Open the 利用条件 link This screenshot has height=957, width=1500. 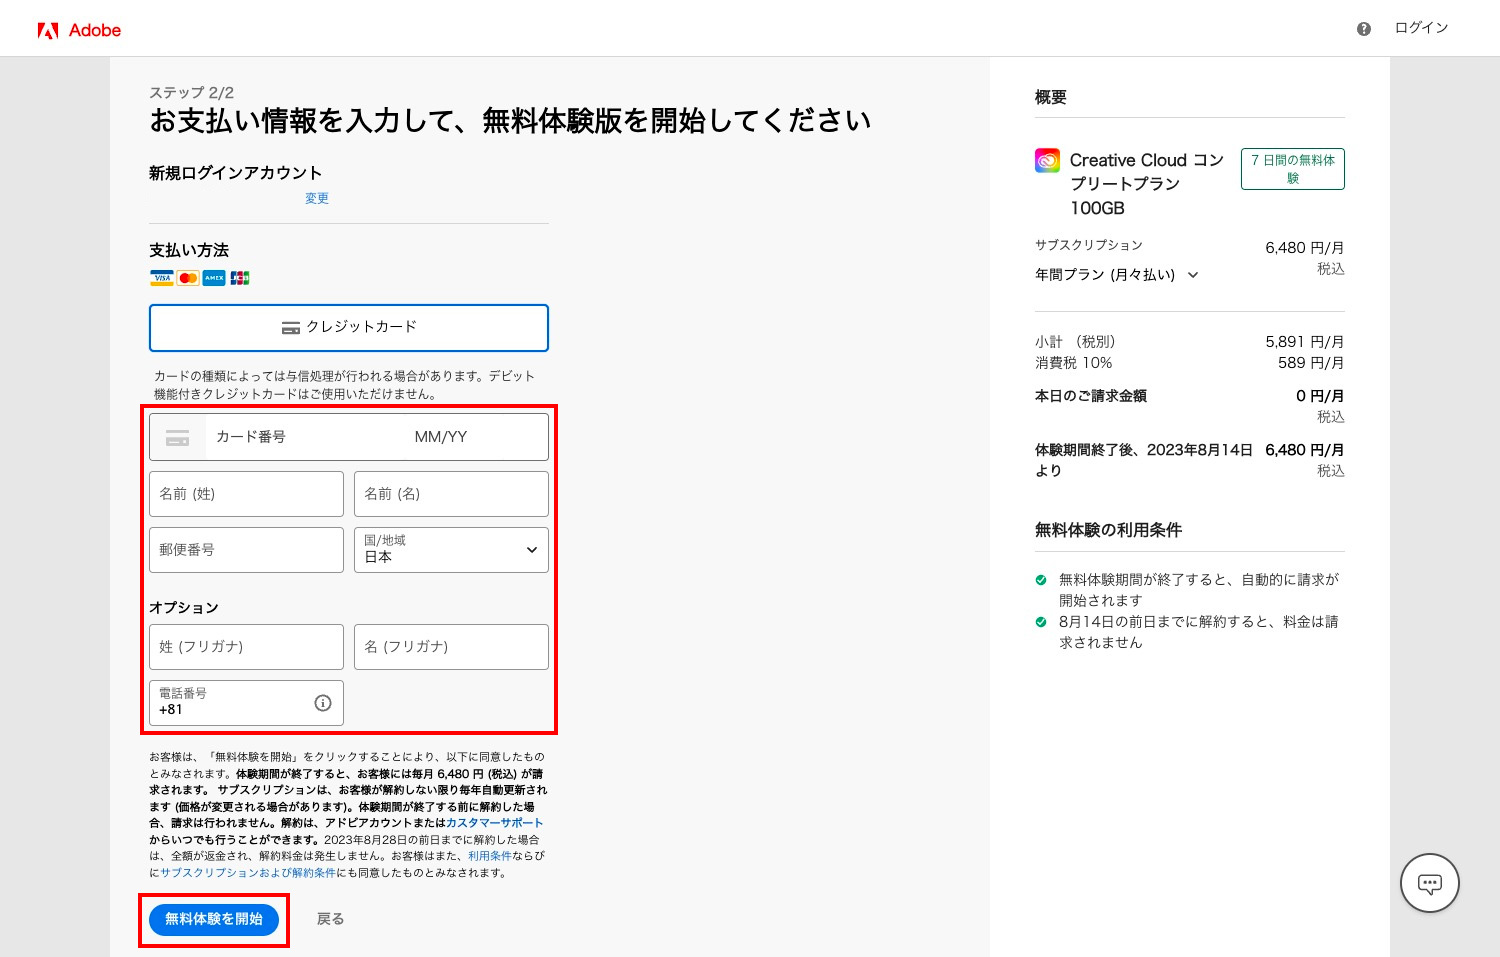point(489,856)
